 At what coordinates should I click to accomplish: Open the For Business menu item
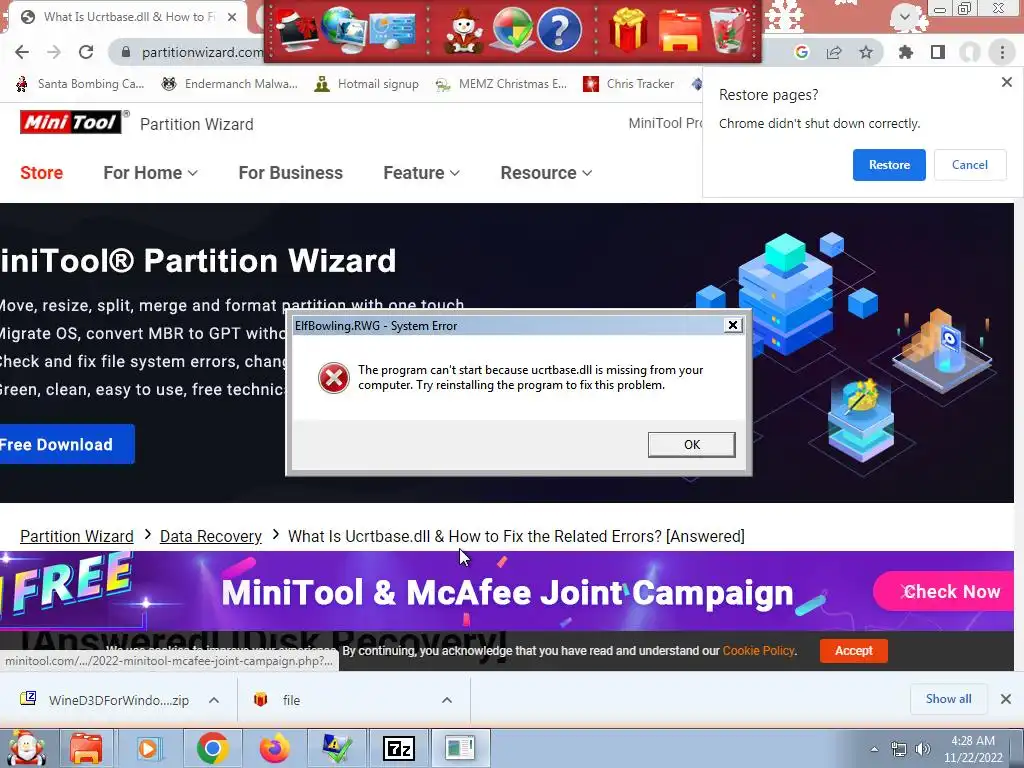pyautogui.click(x=291, y=173)
